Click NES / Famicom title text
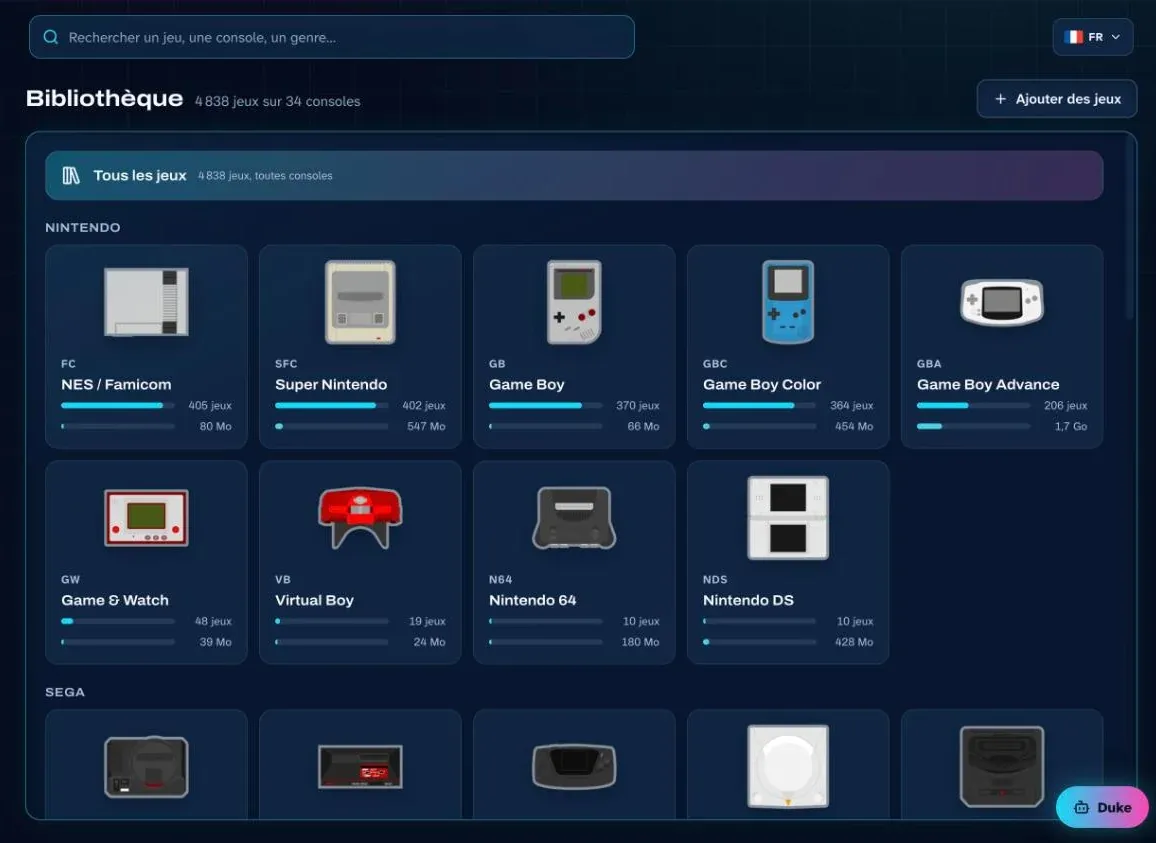 116,384
